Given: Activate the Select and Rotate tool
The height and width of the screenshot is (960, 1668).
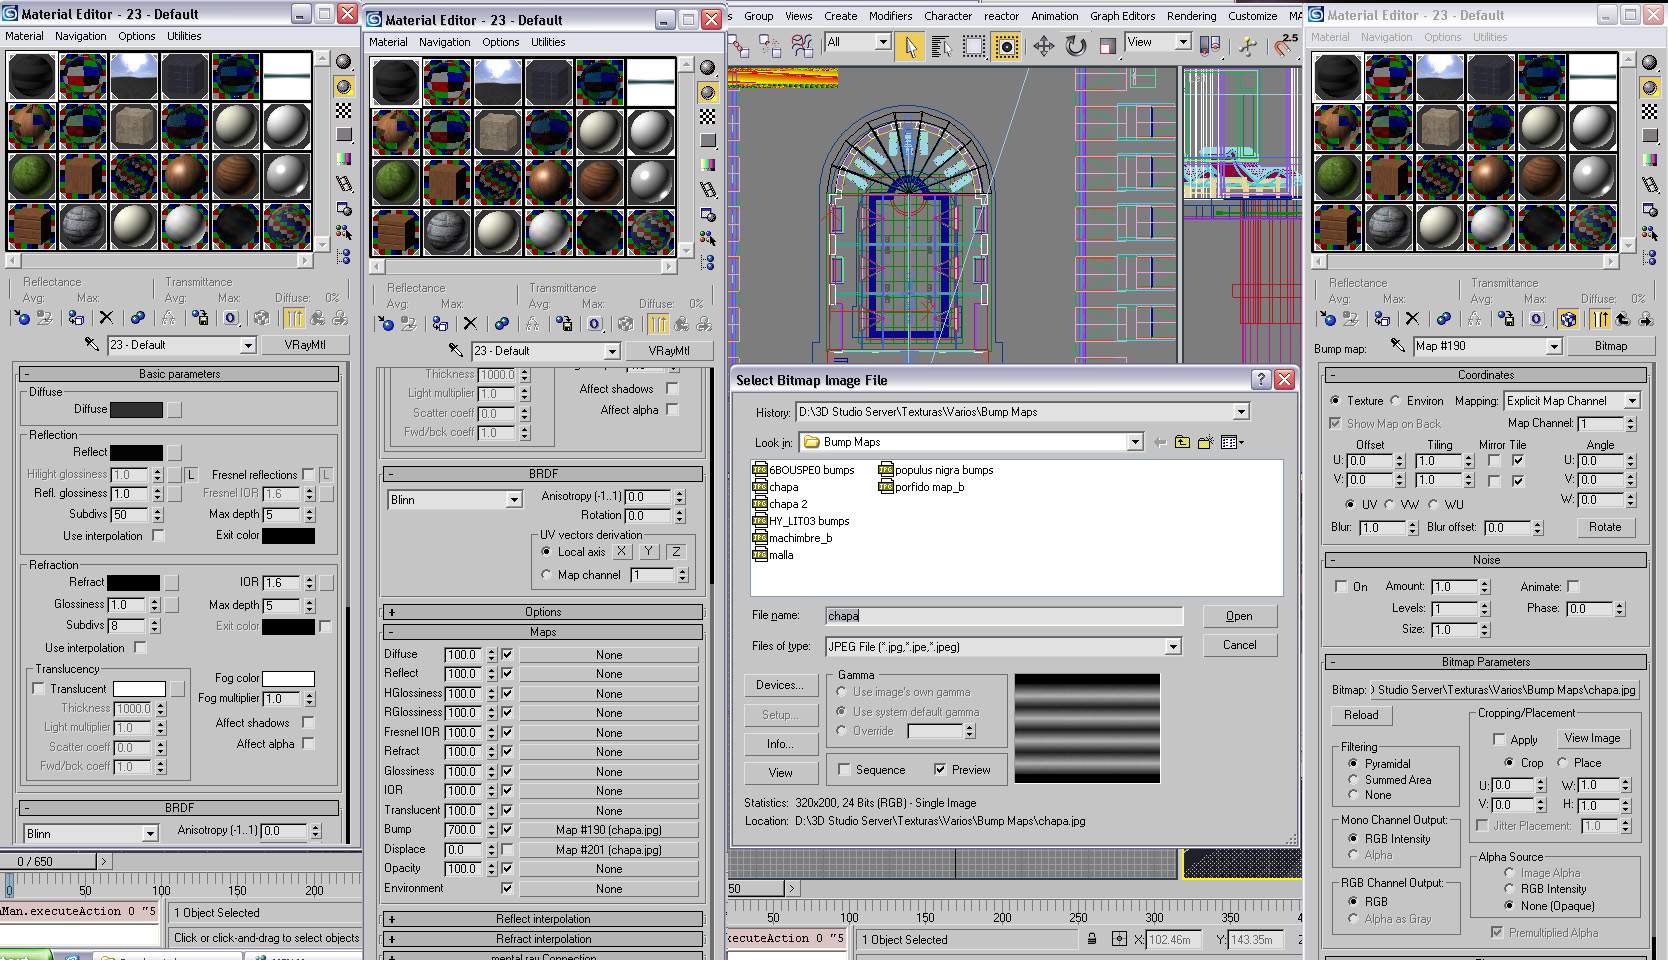Looking at the screenshot, I should click(x=1076, y=46).
